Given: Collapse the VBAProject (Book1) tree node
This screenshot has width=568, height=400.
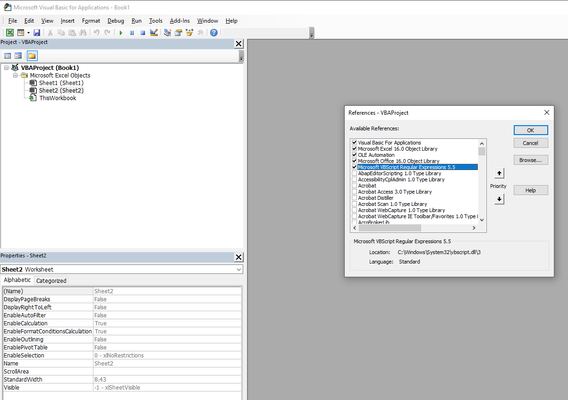Looking at the screenshot, I should 7,68.
